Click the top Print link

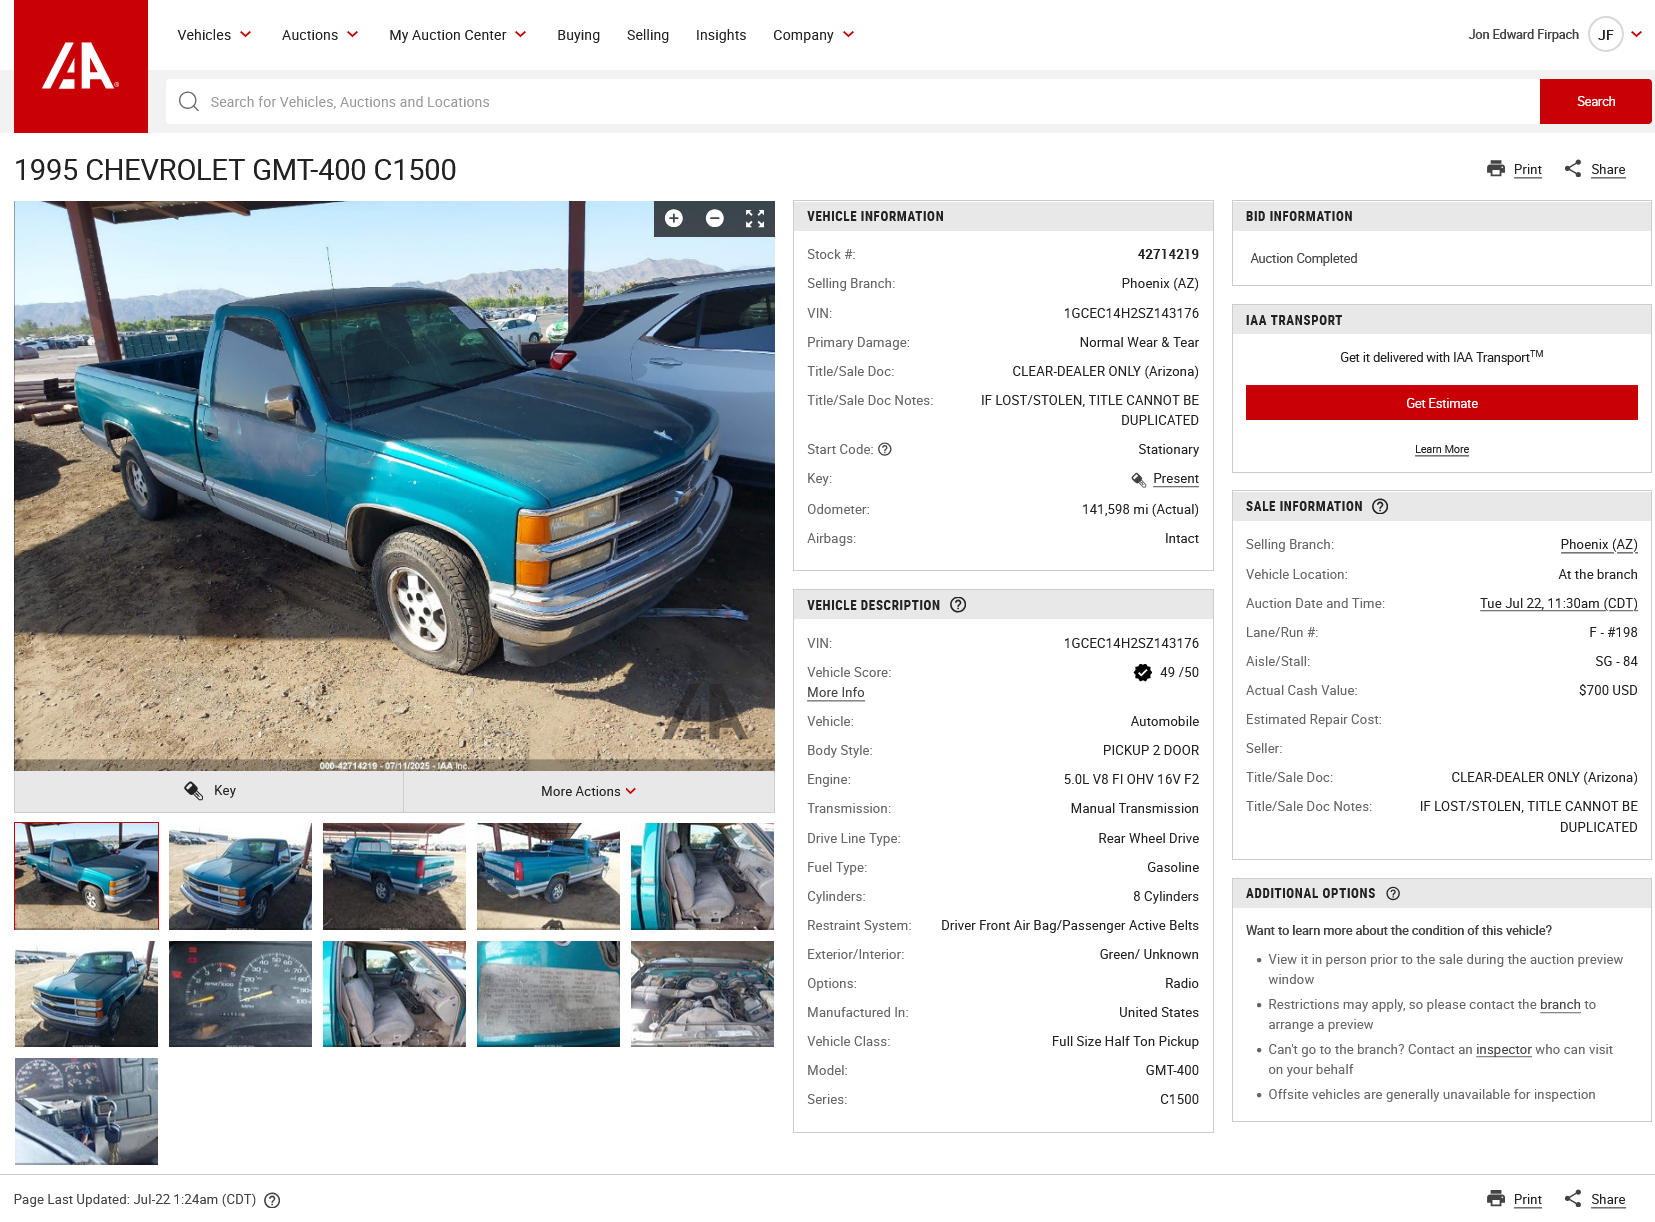click(1528, 169)
